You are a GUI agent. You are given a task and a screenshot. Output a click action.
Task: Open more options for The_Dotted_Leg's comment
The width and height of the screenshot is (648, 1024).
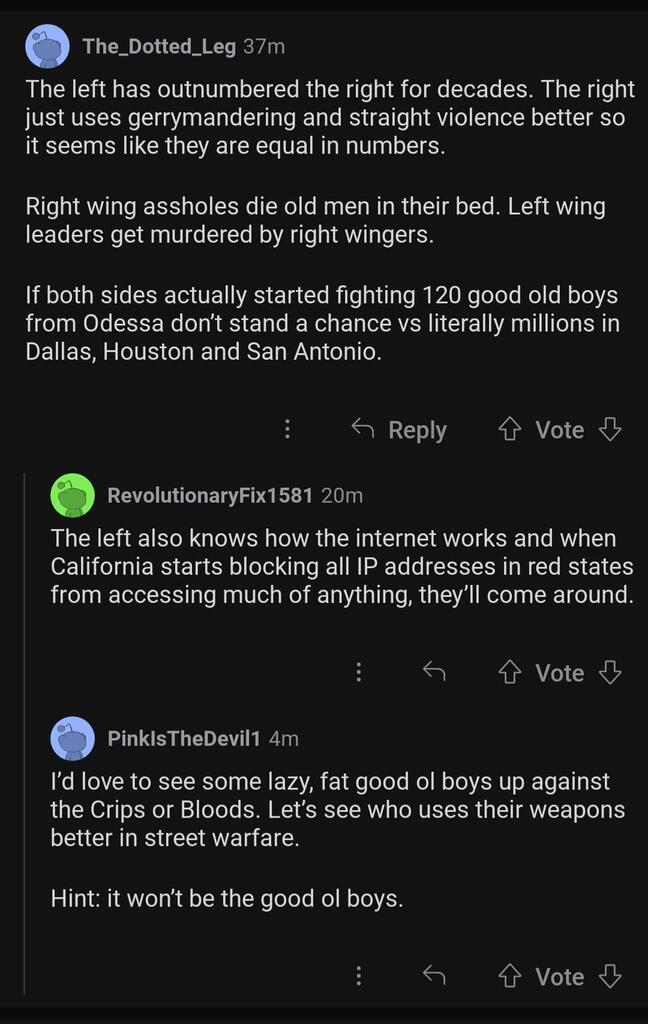point(287,430)
